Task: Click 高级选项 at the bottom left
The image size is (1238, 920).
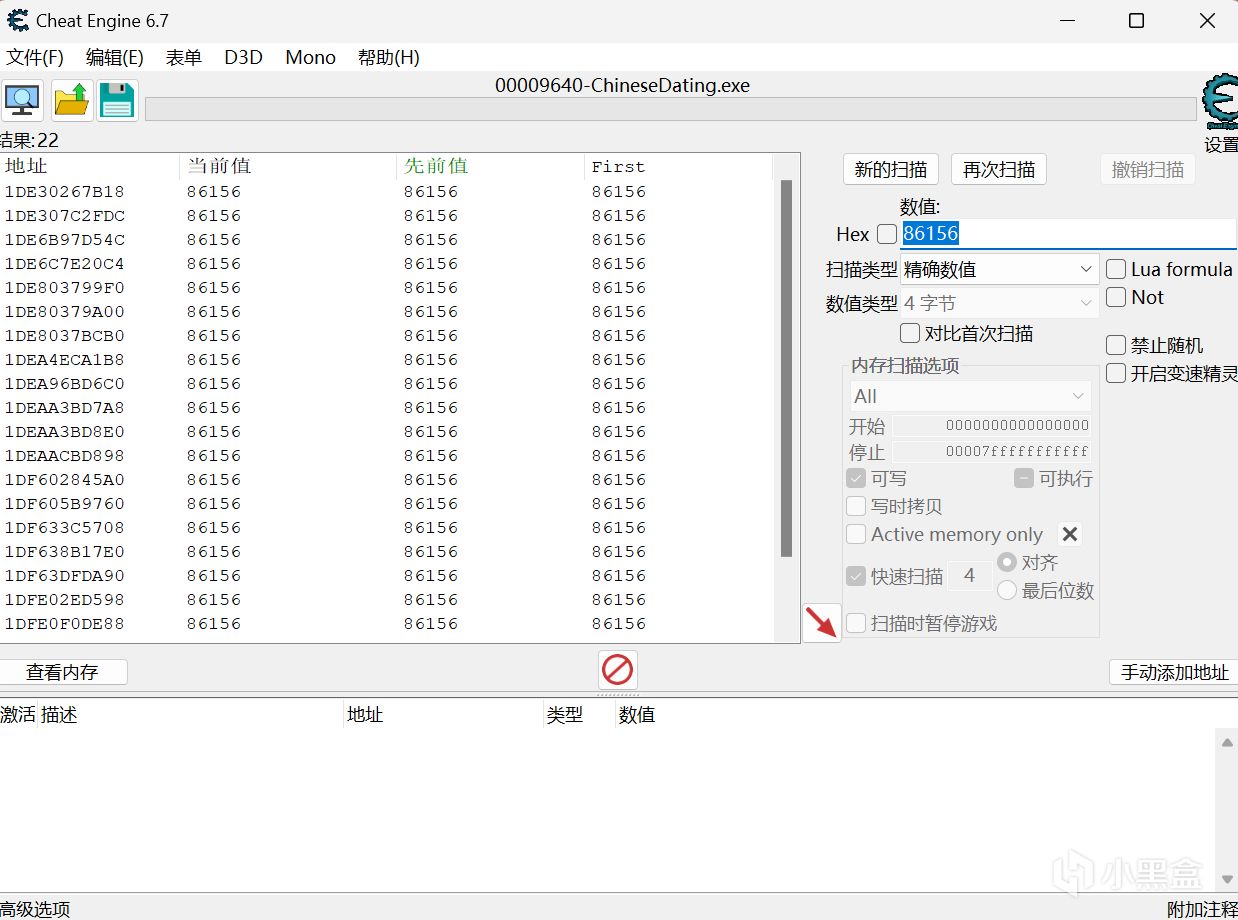Action: click(x=35, y=909)
